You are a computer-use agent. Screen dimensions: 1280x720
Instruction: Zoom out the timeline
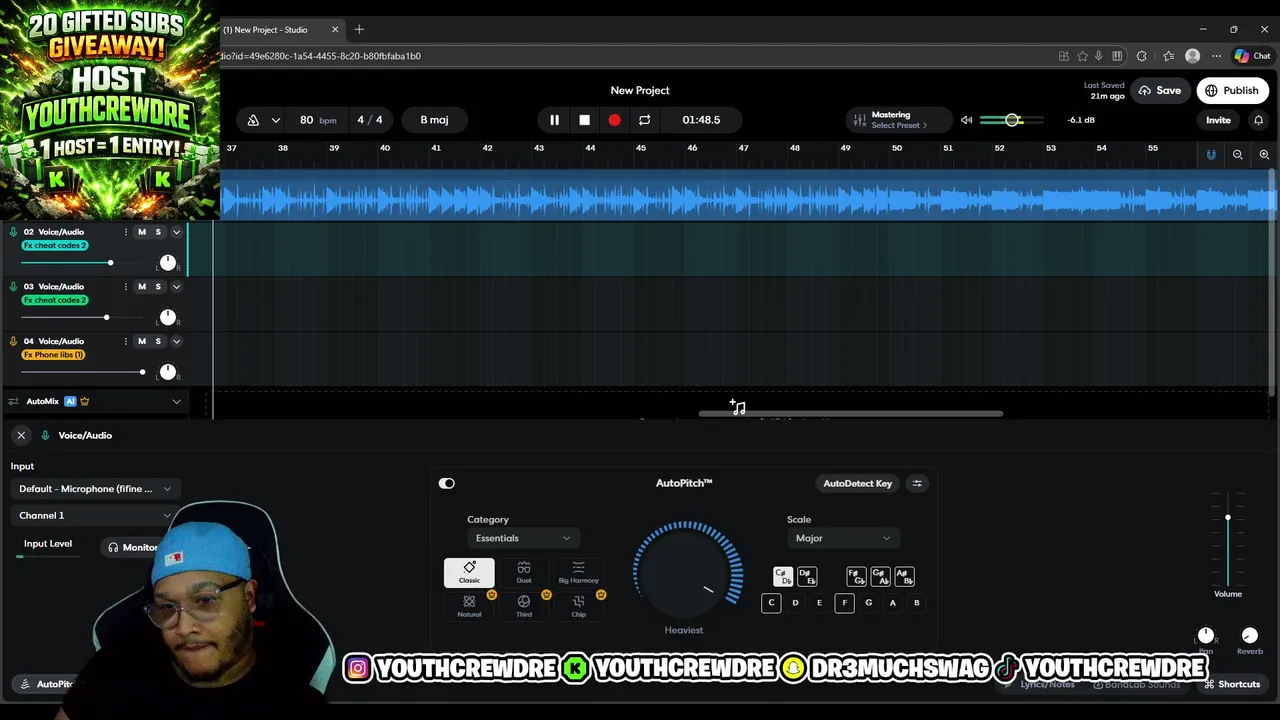click(1238, 154)
